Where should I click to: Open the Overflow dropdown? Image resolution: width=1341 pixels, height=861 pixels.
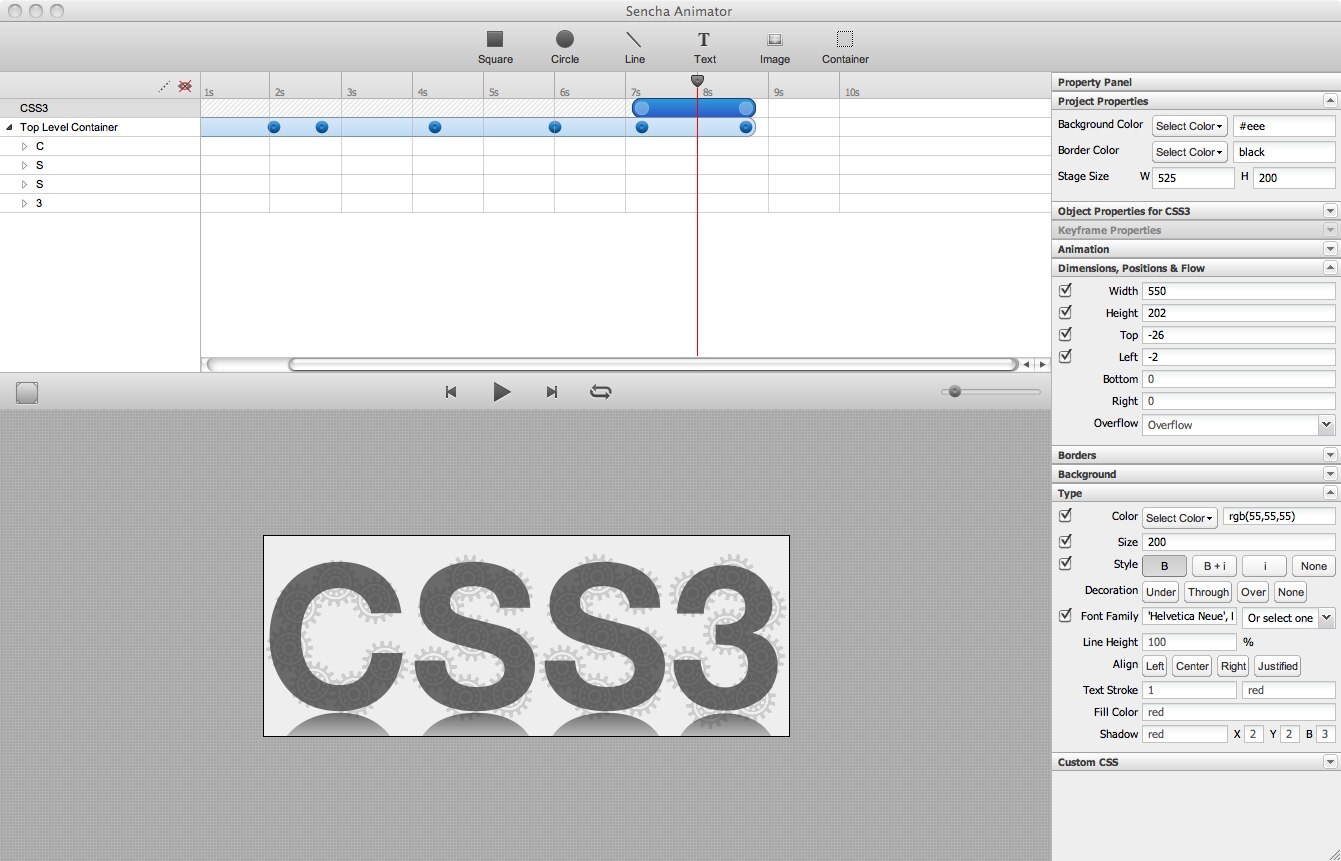[1325, 424]
